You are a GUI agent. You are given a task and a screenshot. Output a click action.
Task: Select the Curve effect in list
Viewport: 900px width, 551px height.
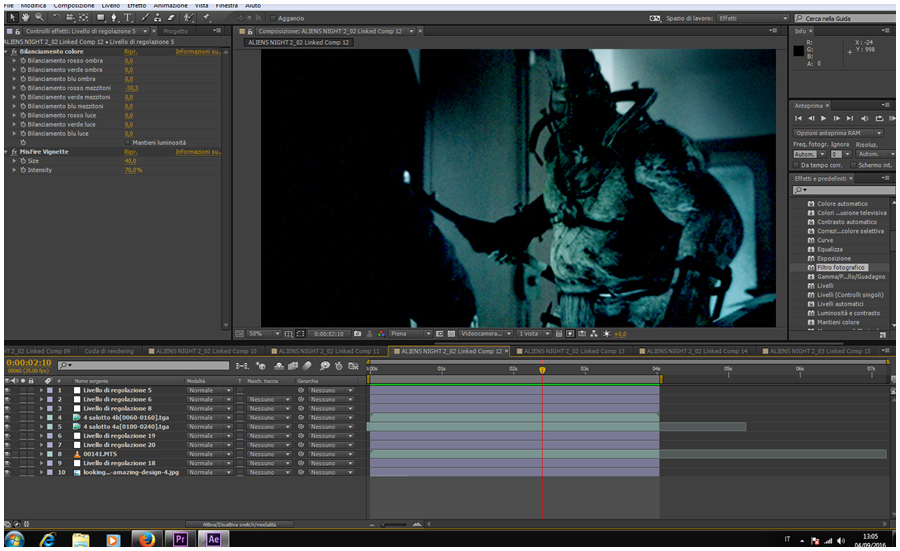[x=825, y=240]
